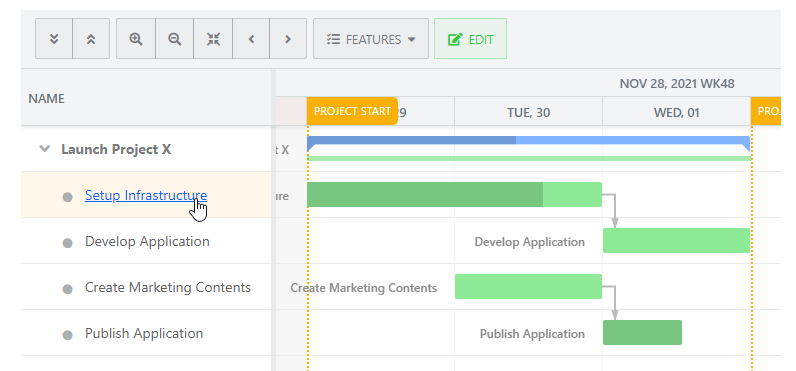
Task: Click the Develop Application green task bar
Action: coord(676,241)
